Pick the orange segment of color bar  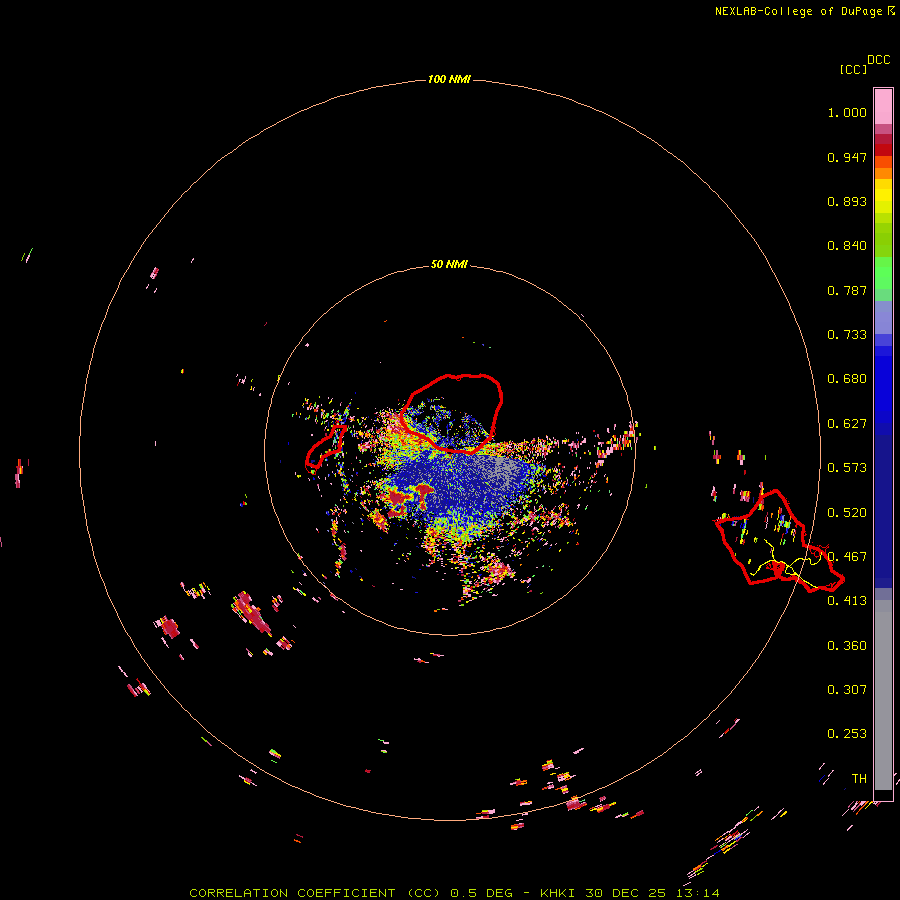click(883, 173)
